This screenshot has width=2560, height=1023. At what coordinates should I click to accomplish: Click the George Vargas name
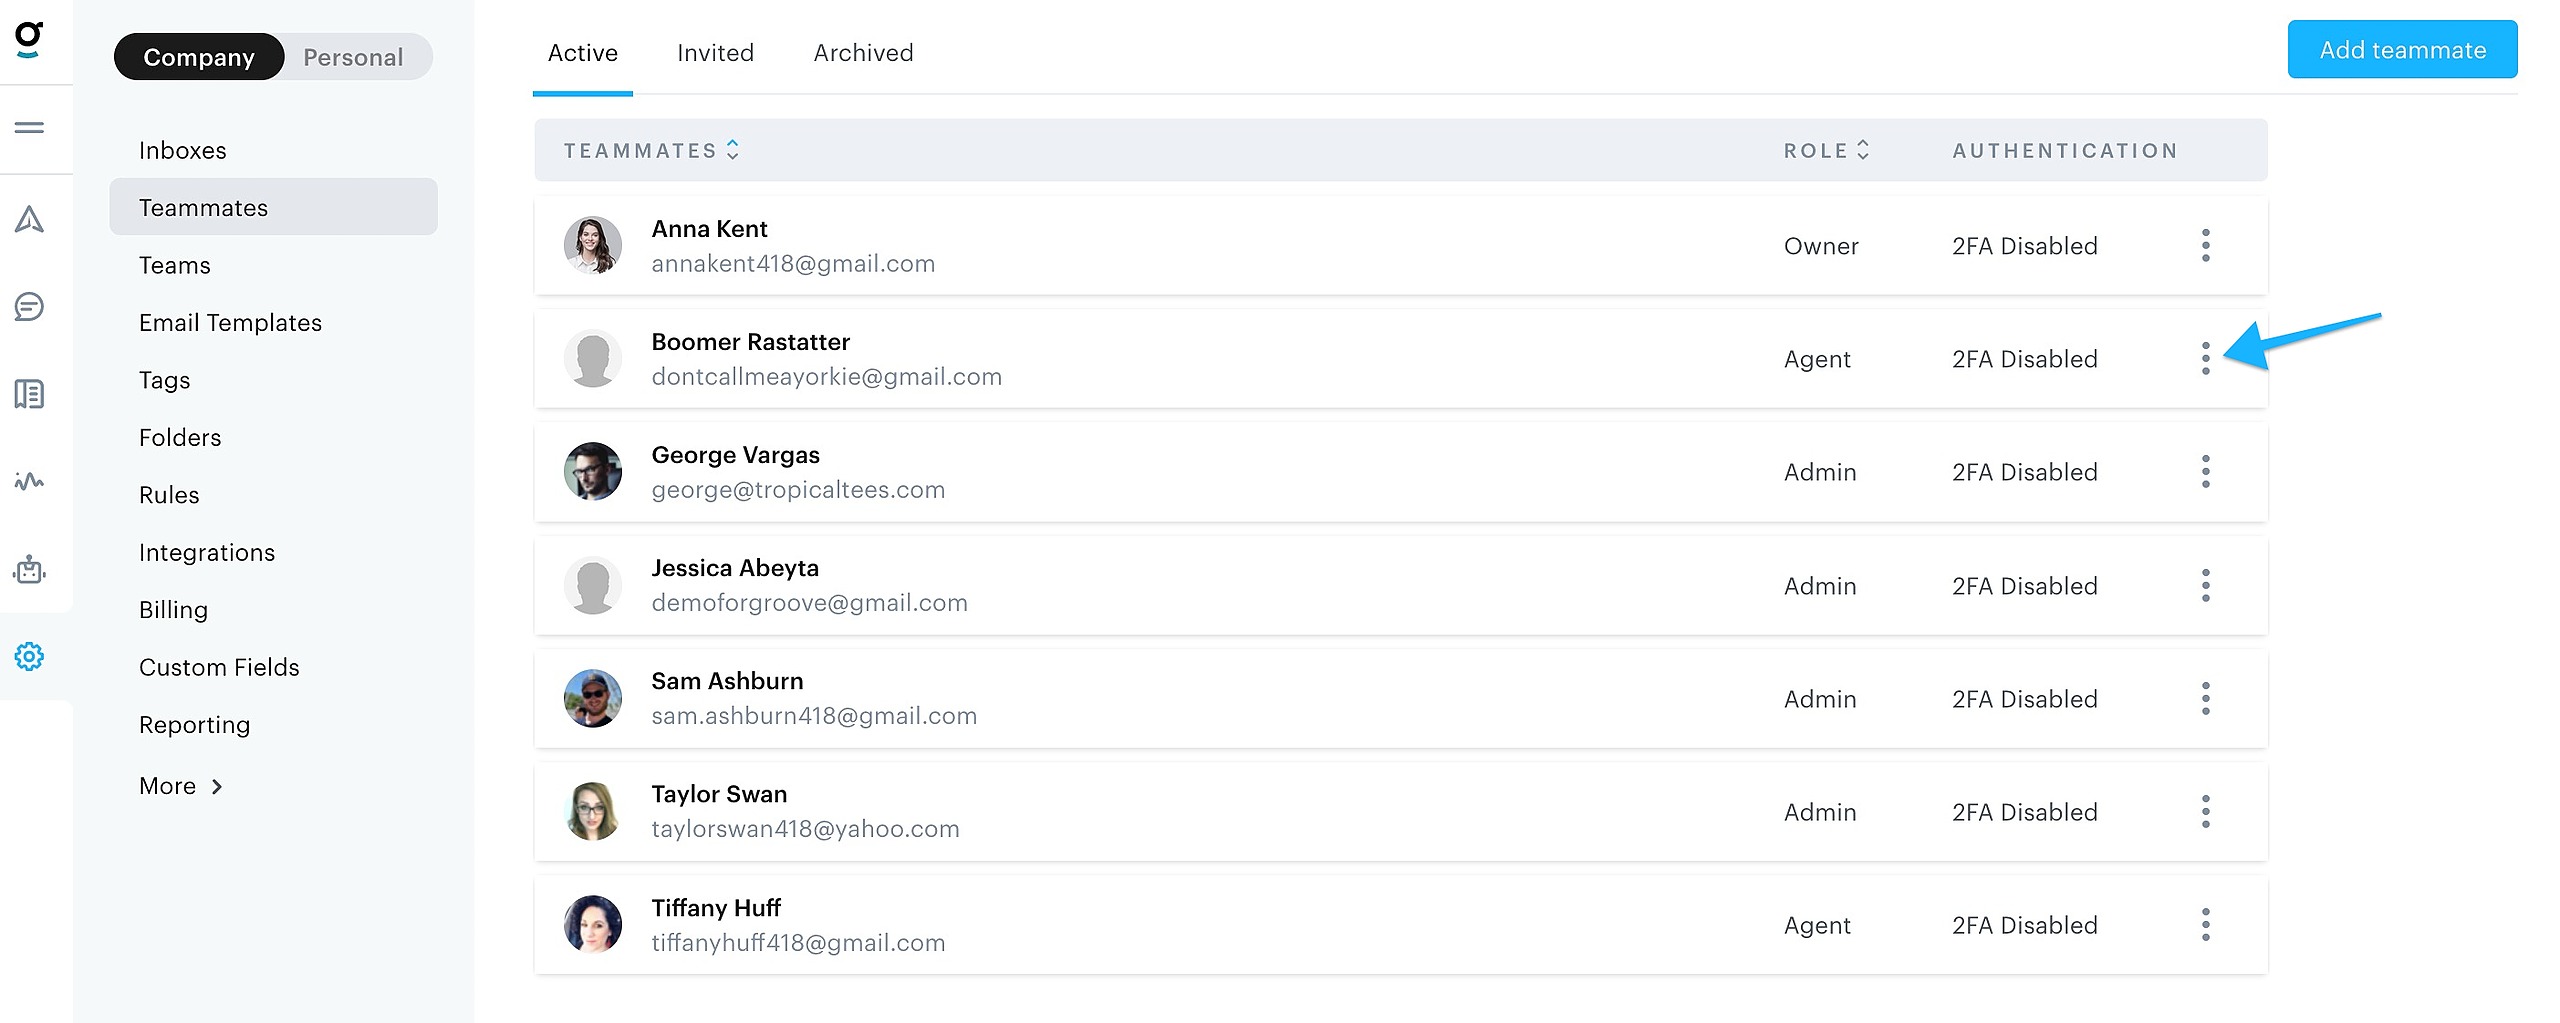735,455
